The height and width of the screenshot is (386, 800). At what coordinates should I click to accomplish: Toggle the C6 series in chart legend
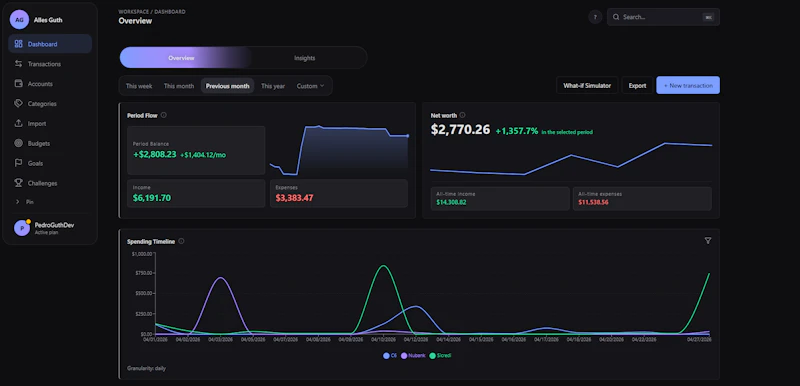pos(390,355)
